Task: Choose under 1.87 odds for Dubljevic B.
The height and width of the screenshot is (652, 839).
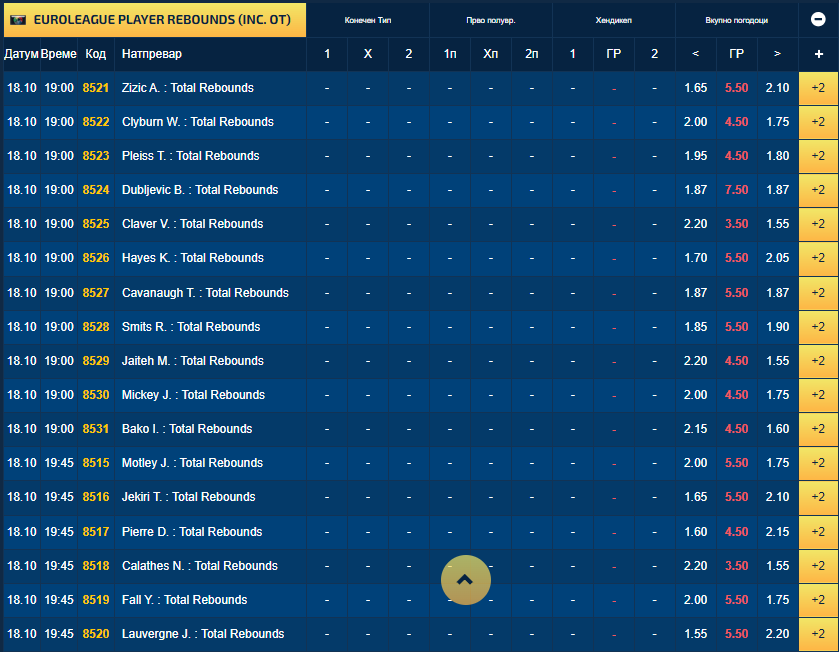Action: [696, 190]
